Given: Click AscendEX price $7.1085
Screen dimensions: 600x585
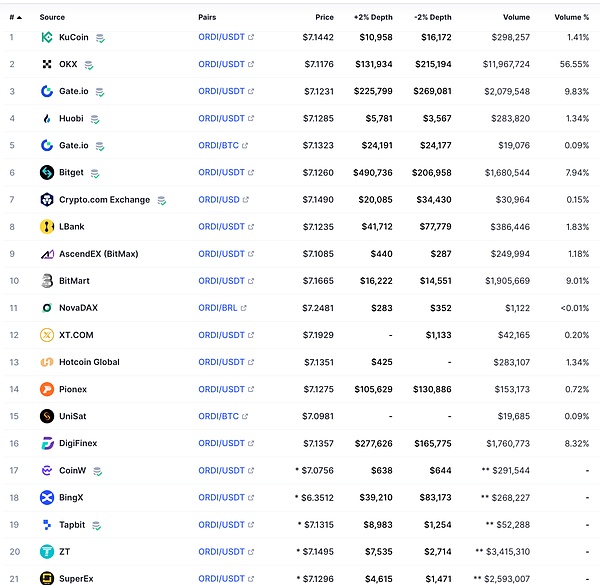Looking at the screenshot, I should 318,254.
